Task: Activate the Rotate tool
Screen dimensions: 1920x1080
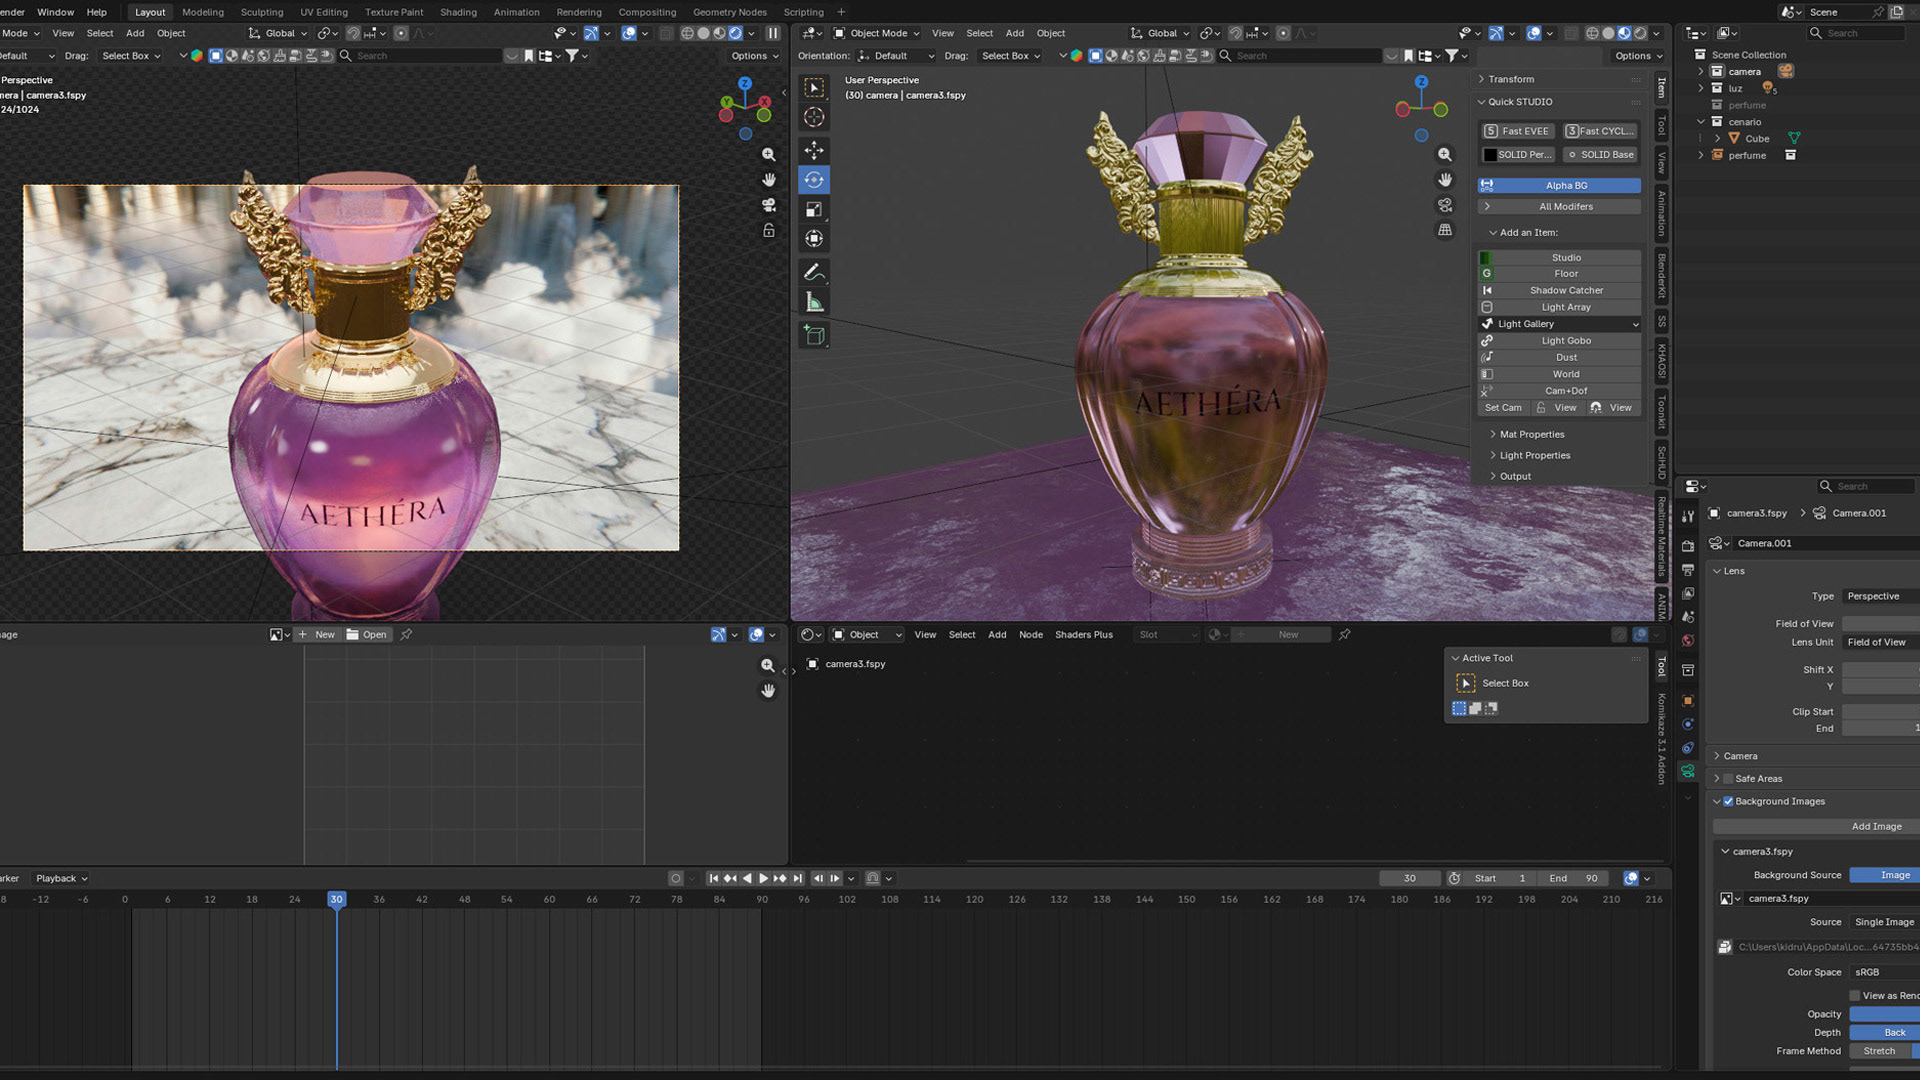Action: click(814, 180)
